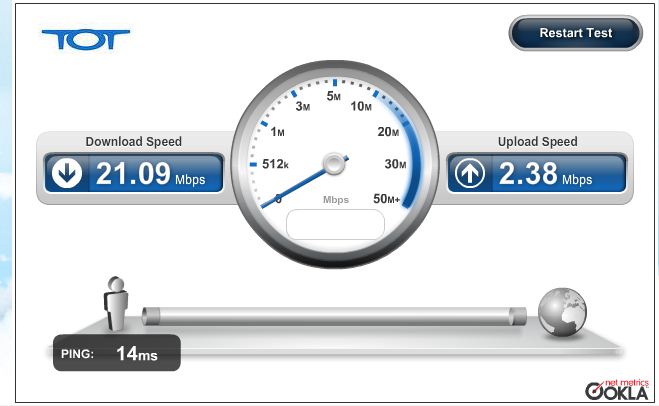The height and width of the screenshot is (406, 659).
Task: Click the upload arrow icon
Action: click(469, 173)
